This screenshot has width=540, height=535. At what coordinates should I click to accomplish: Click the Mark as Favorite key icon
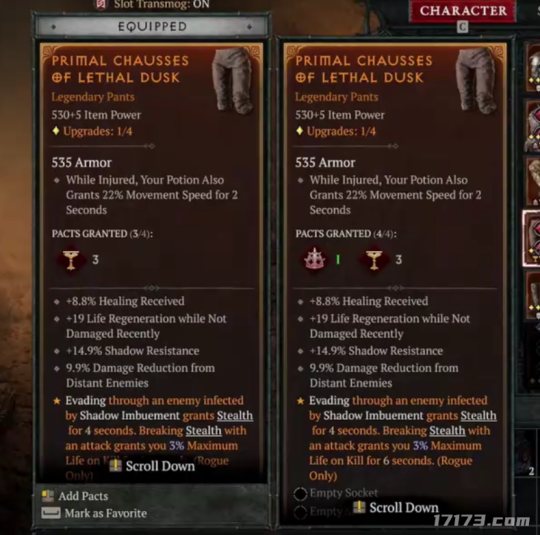click(51, 513)
